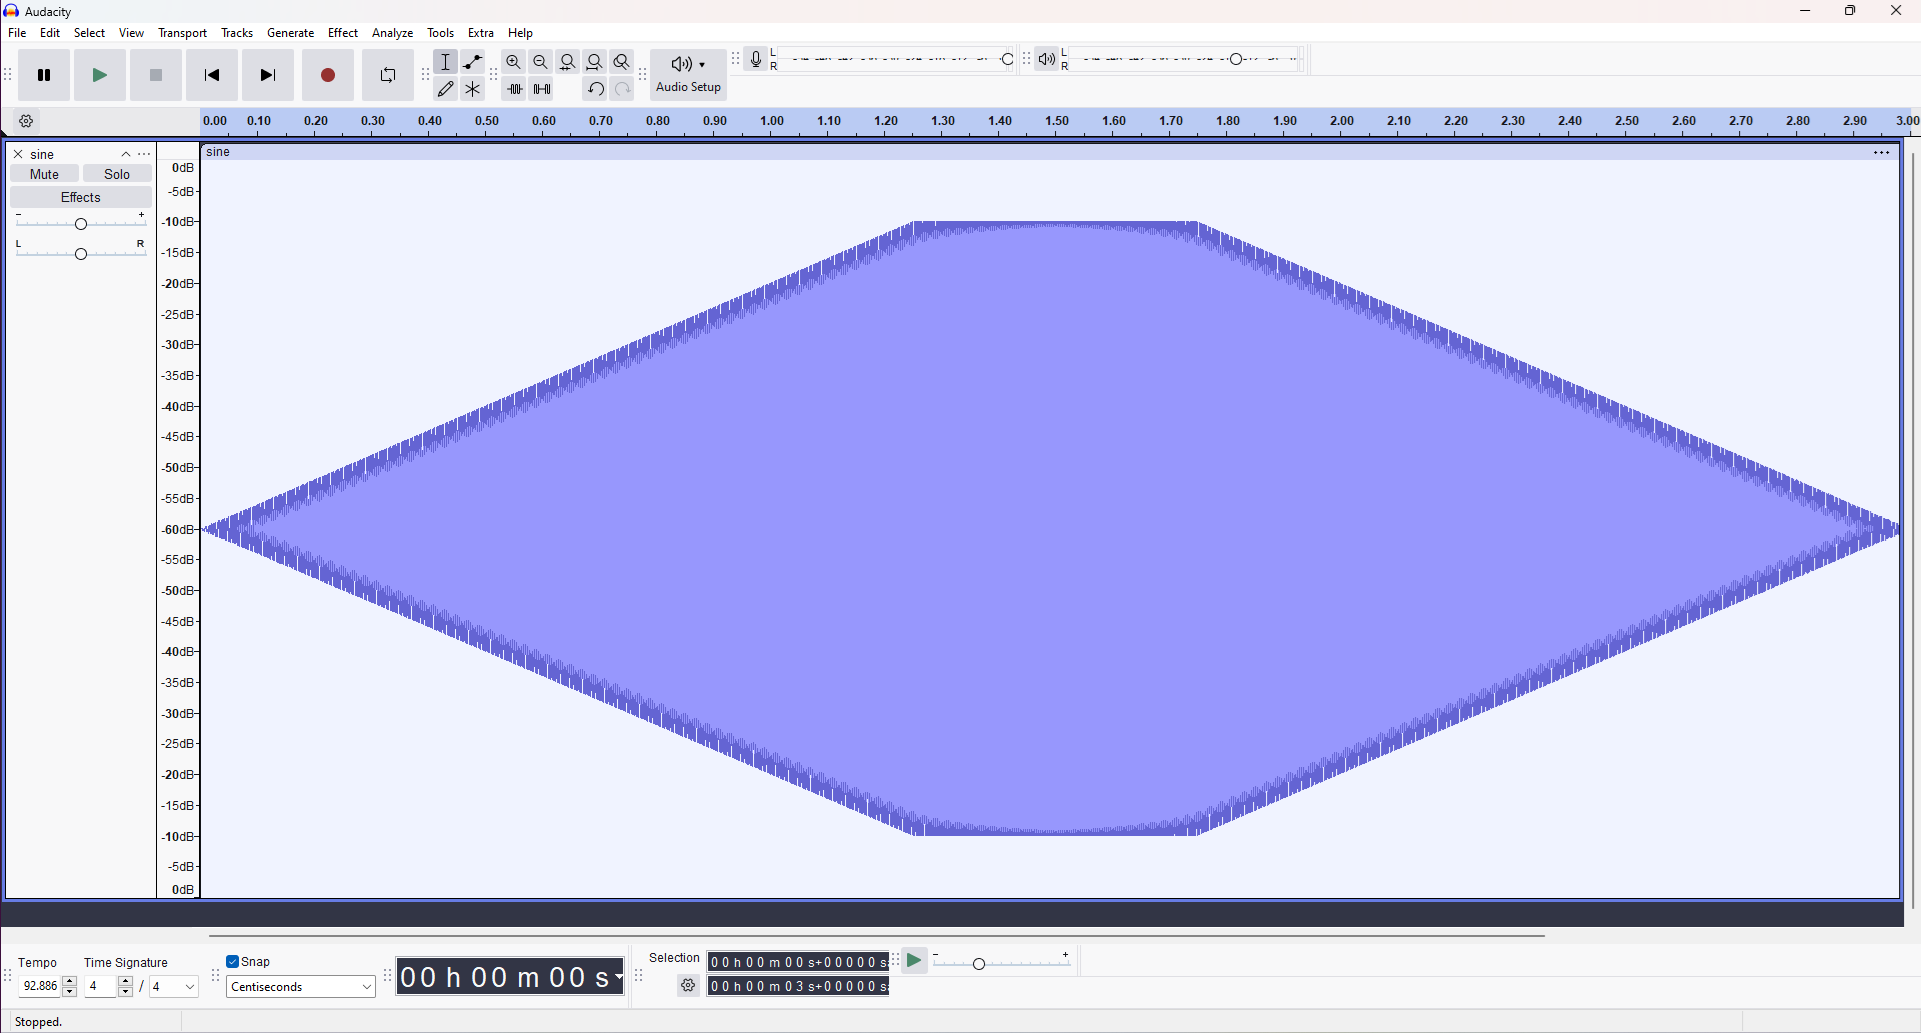Open the Effect menu

coord(343,32)
